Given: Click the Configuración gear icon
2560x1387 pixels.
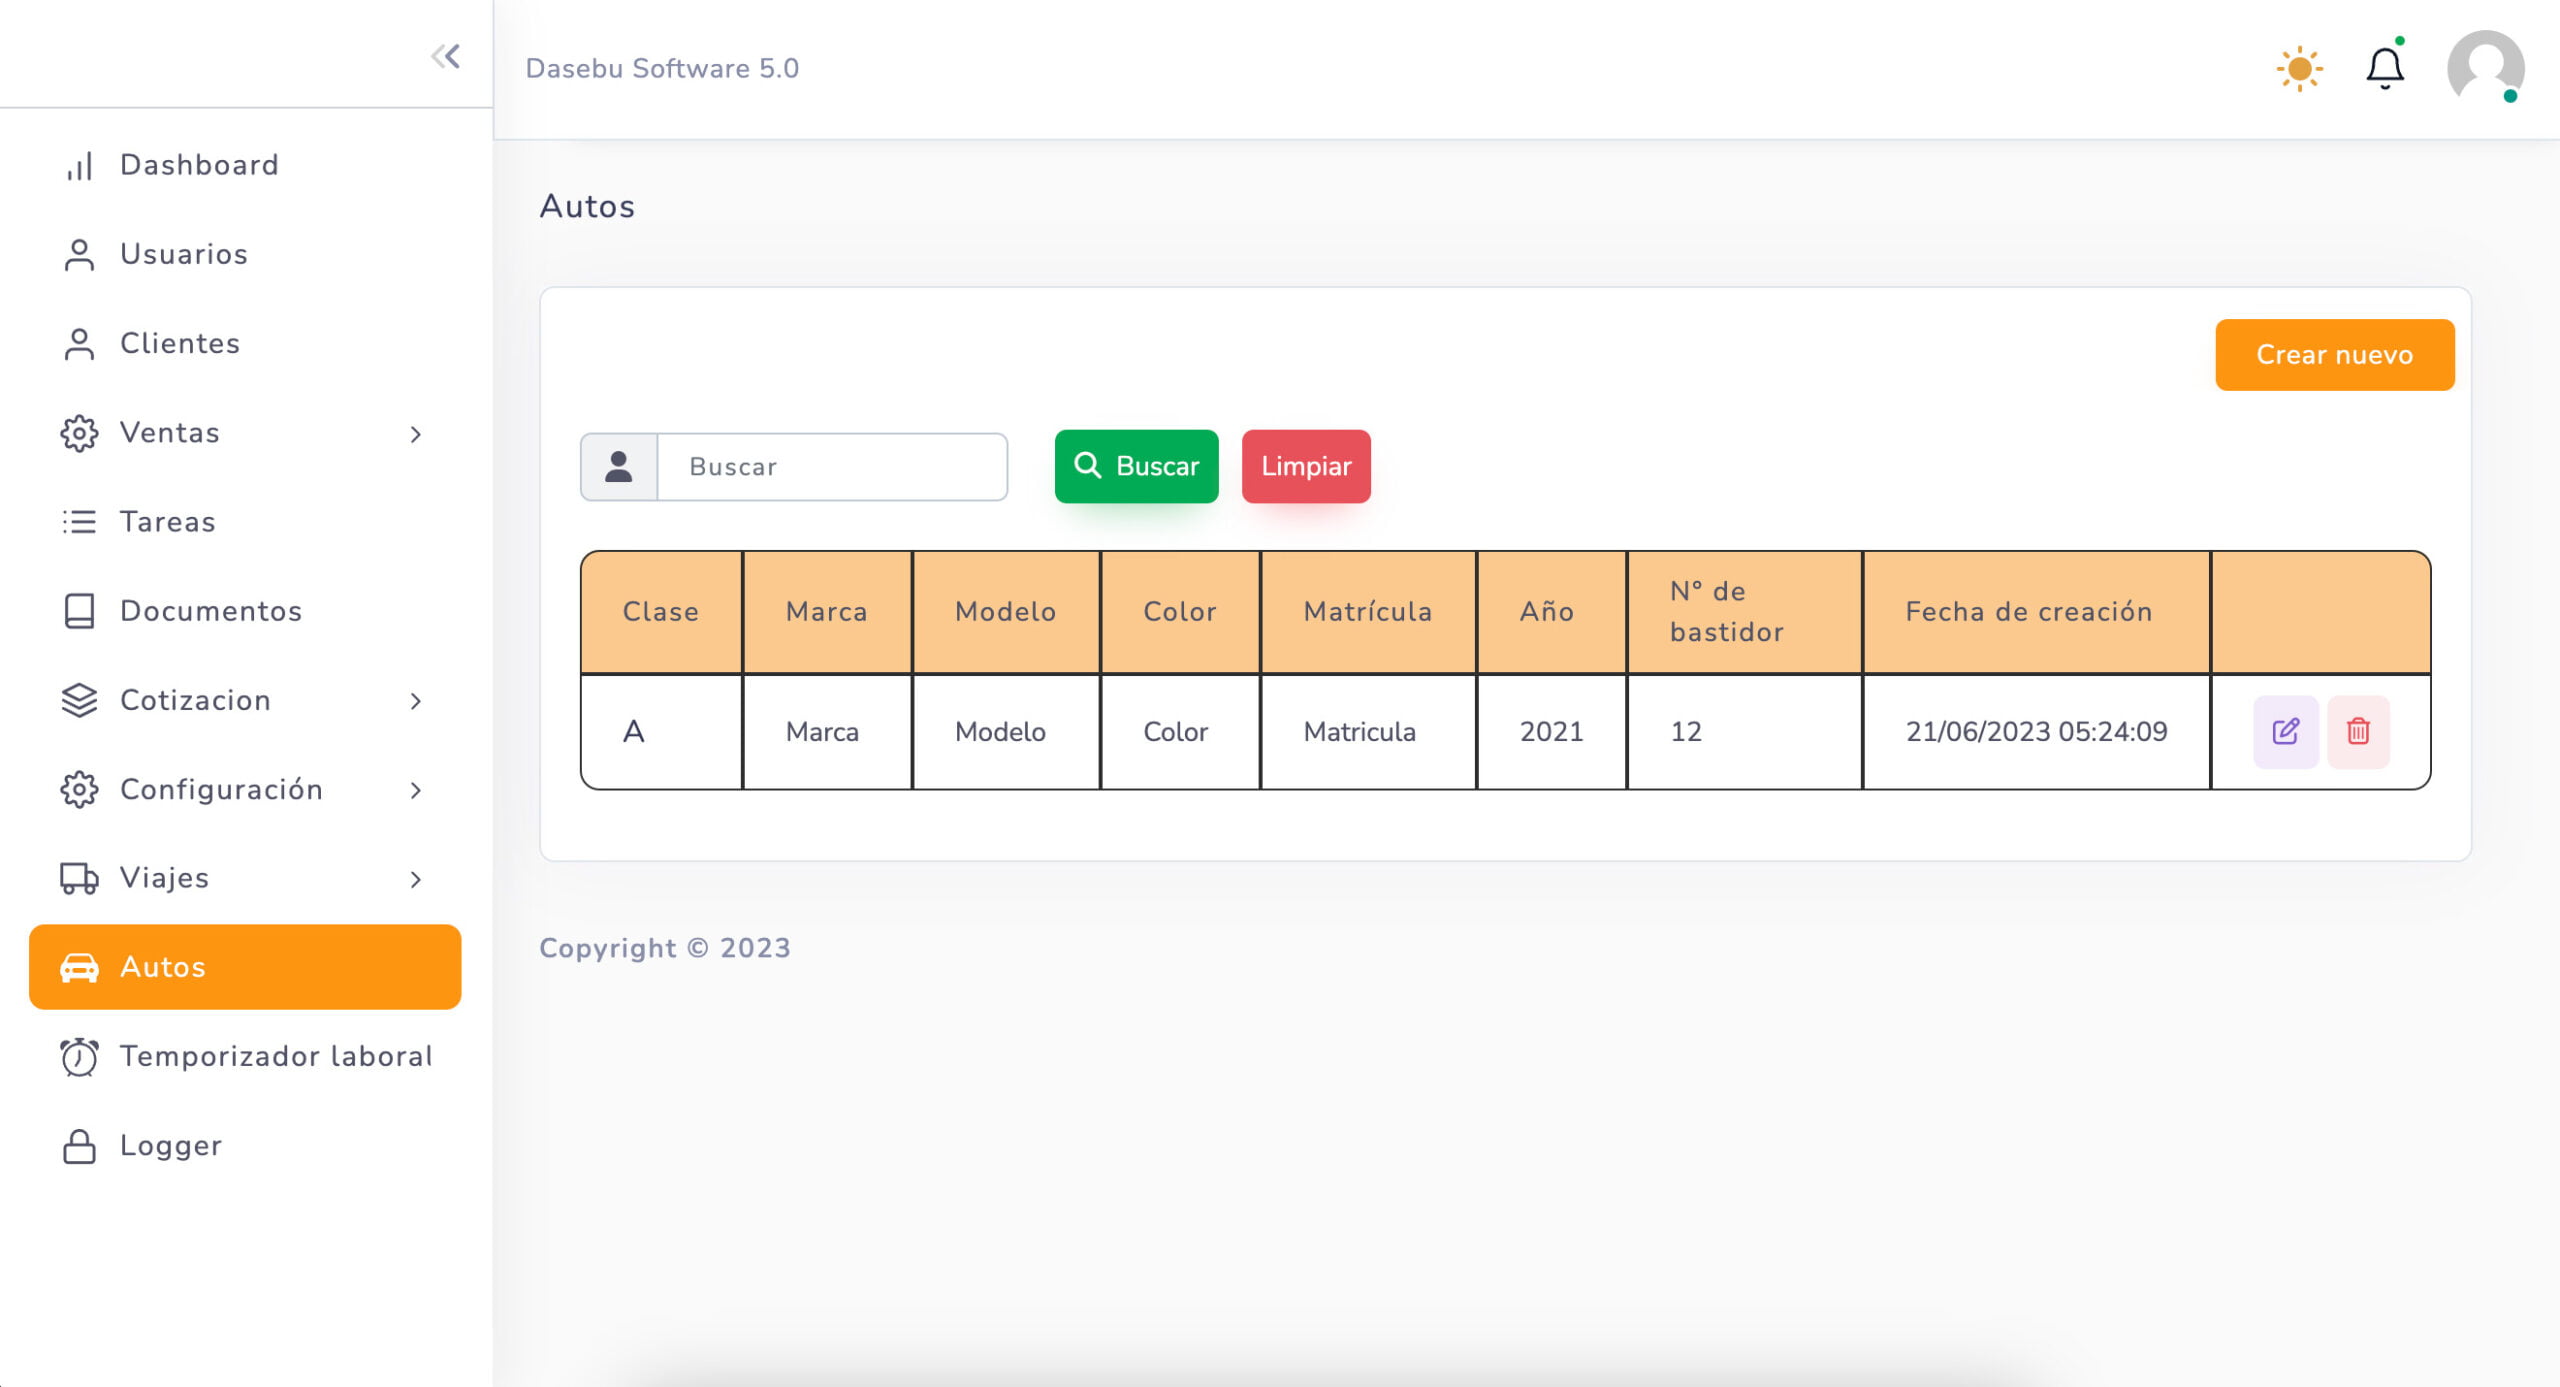Looking at the screenshot, I should (79, 789).
